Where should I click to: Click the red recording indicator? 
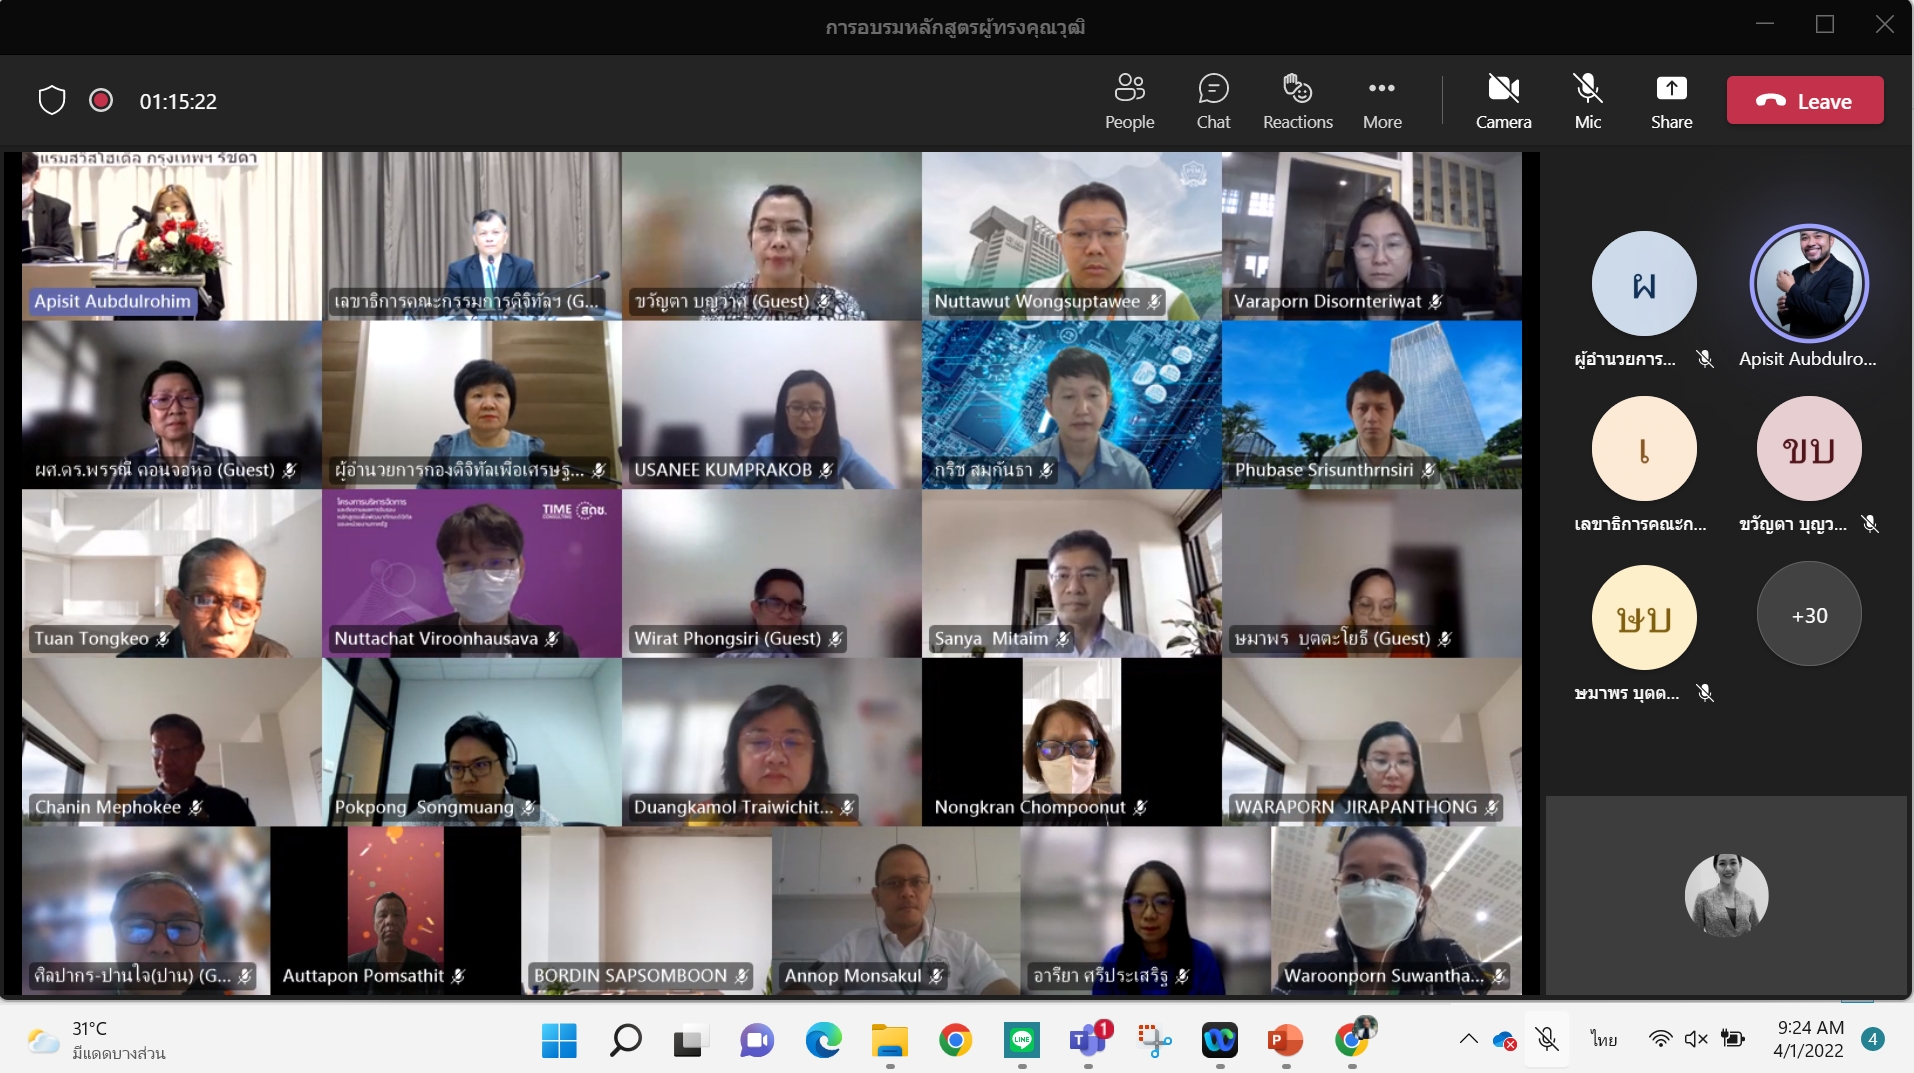click(x=101, y=101)
